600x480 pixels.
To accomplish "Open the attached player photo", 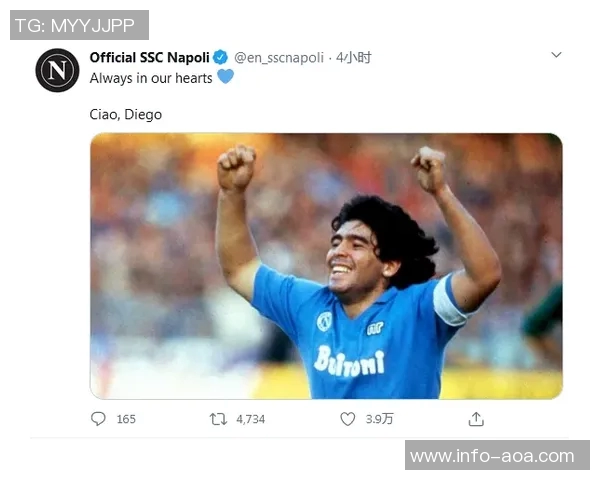I will pyautogui.click(x=326, y=266).
